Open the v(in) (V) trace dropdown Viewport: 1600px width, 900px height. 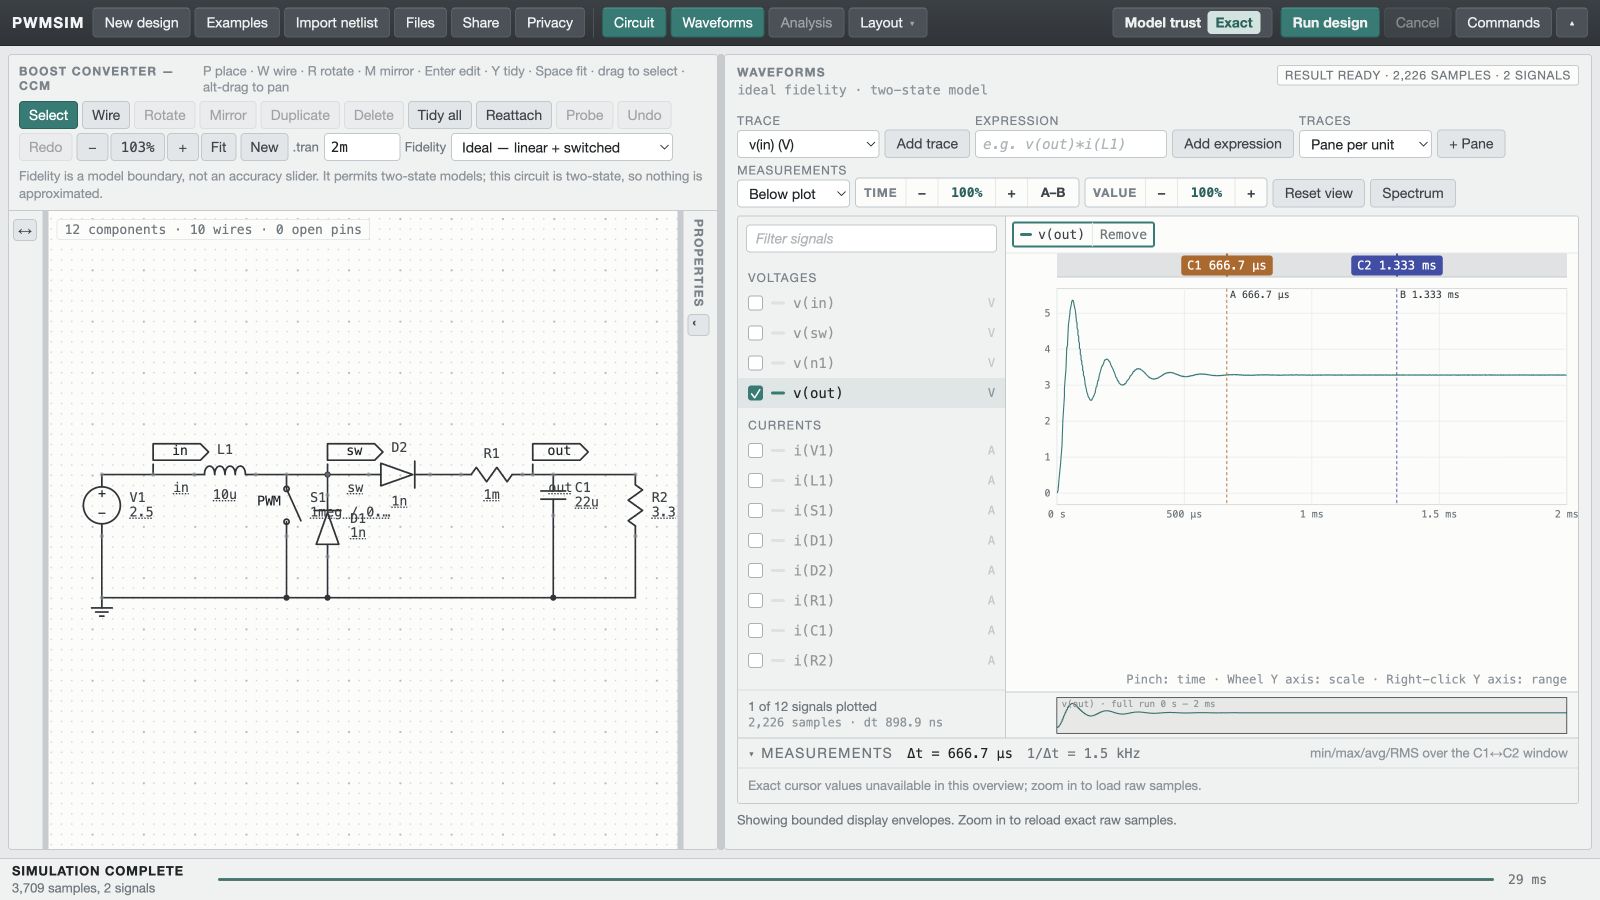point(808,144)
